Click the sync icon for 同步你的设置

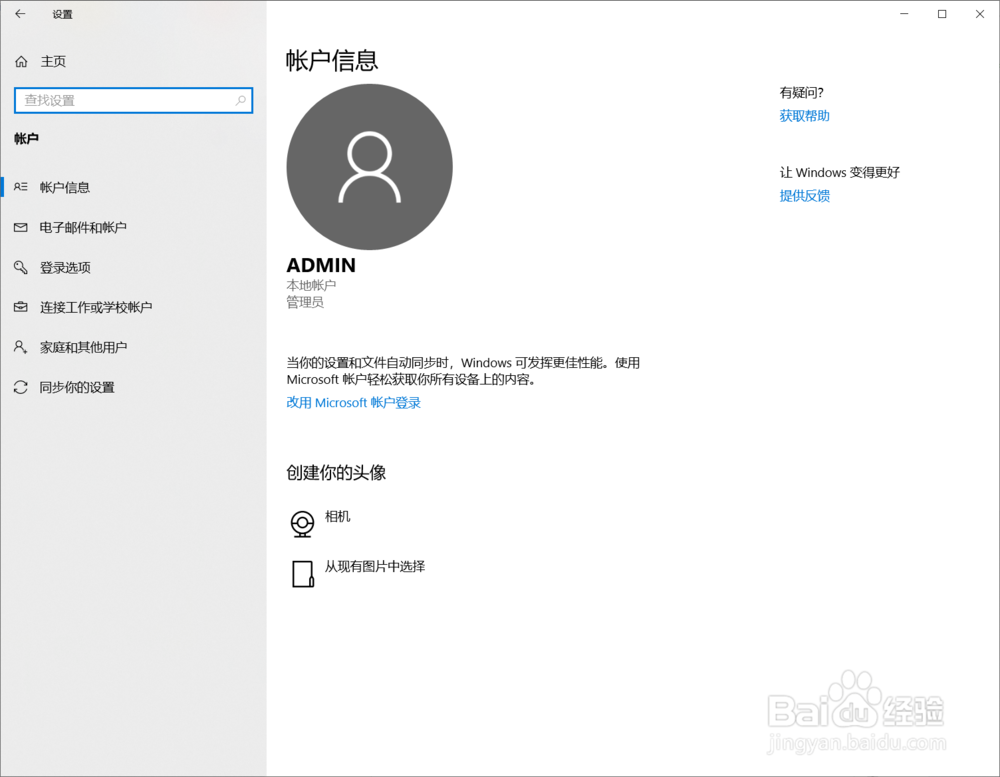pyautogui.click(x=21, y=387)
